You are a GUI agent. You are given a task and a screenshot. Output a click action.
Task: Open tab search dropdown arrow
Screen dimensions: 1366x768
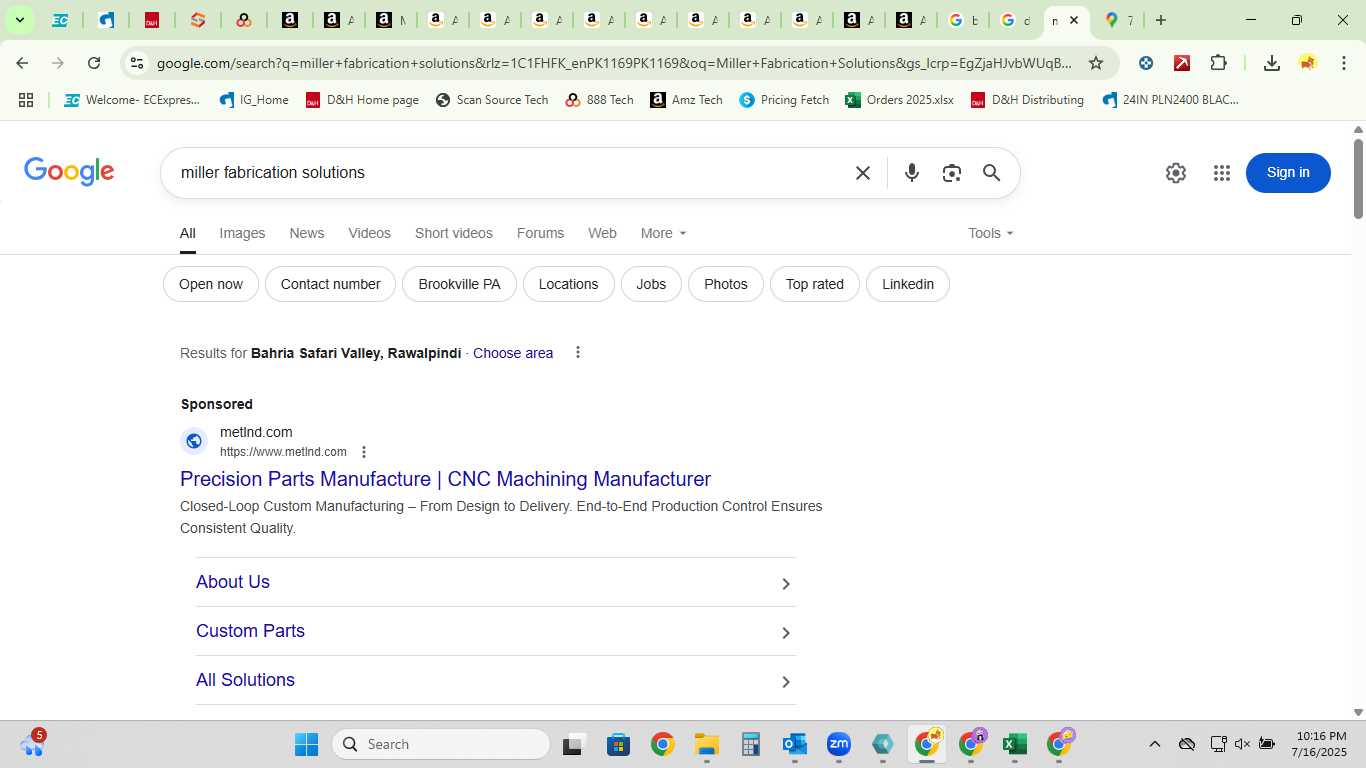pos(19,20)
